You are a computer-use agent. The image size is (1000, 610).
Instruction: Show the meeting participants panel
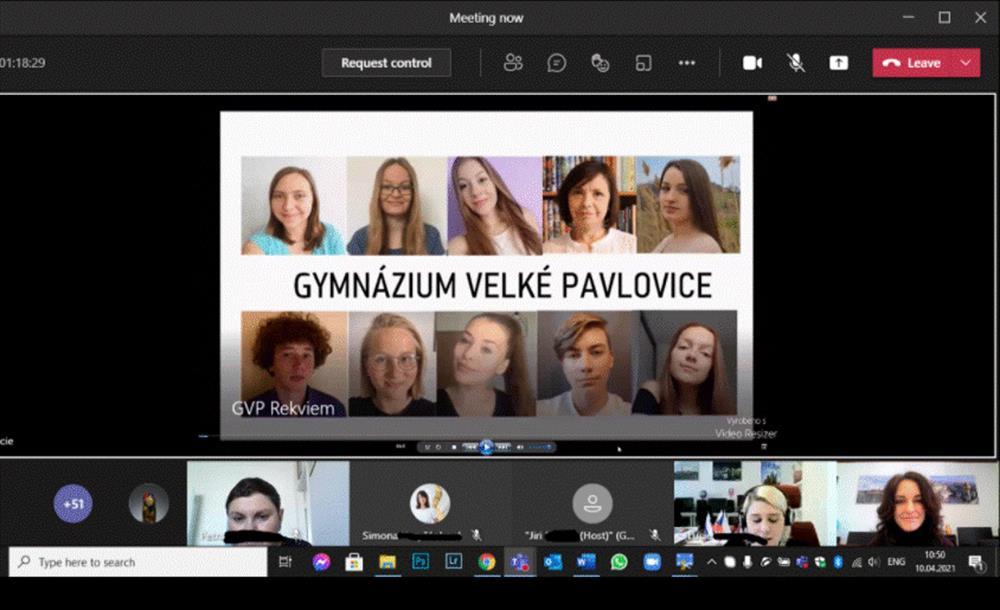pos(513,63)
